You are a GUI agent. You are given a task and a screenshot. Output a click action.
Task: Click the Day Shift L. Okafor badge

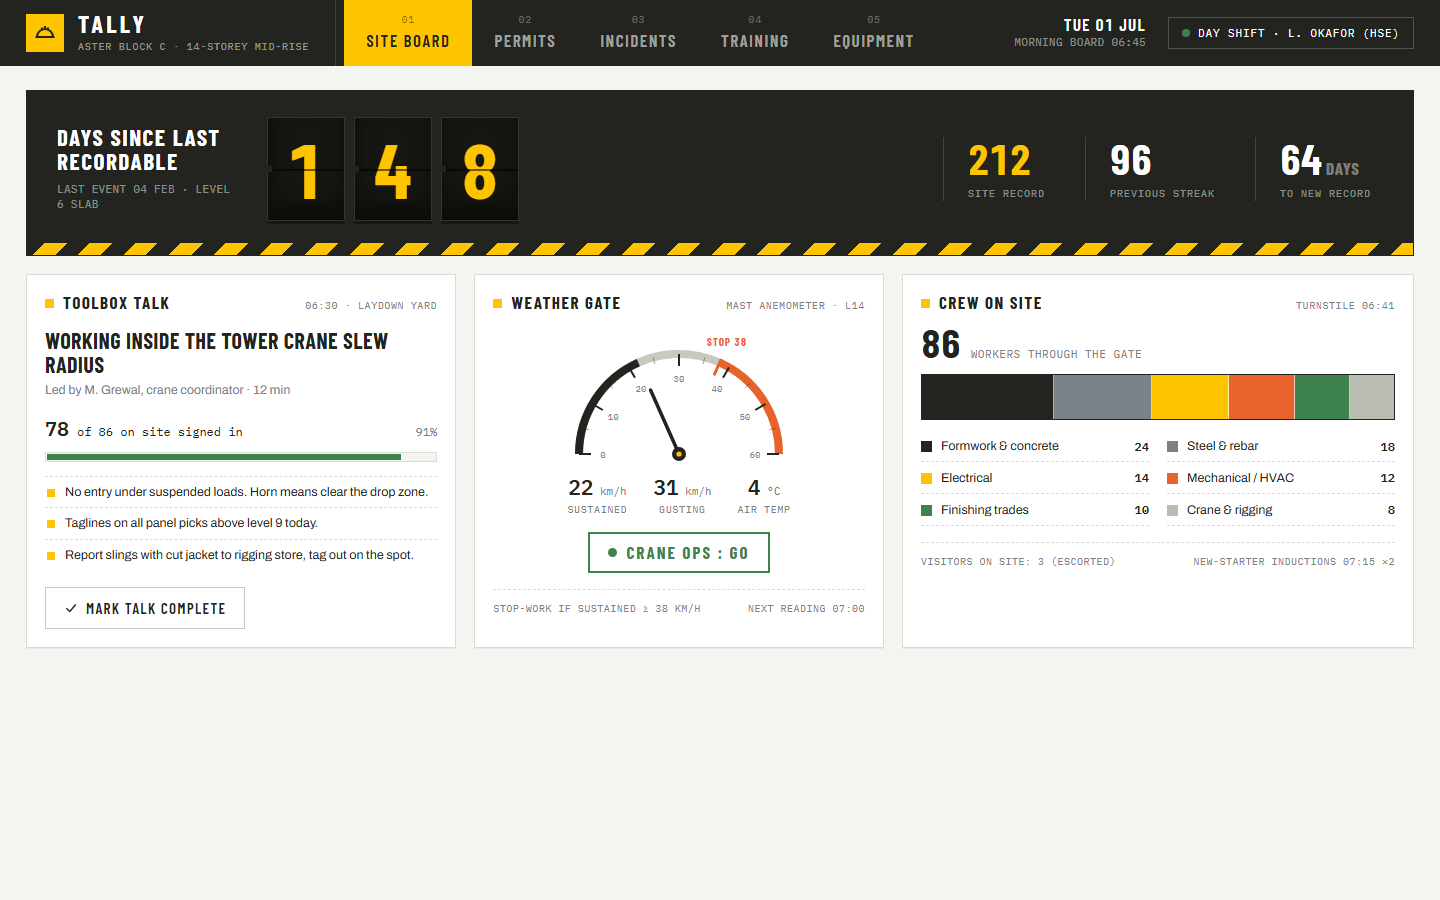tap(1291, 33)
